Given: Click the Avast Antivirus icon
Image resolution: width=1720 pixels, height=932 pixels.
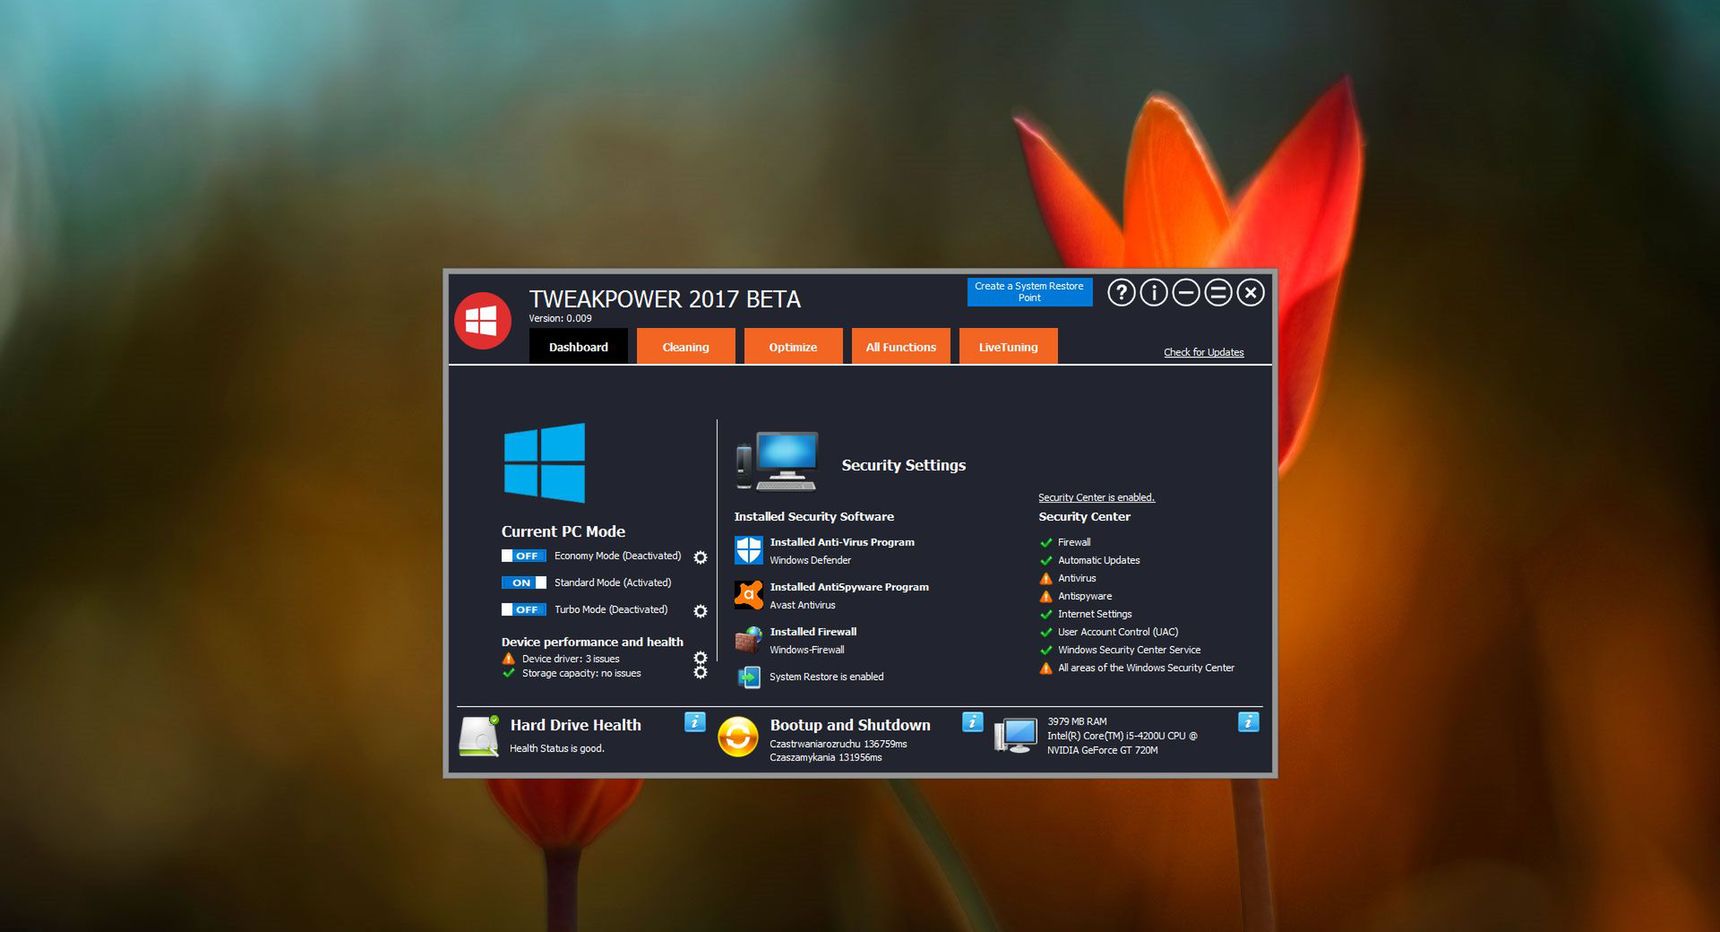Looking at the screenshot, I should point(749,595).
